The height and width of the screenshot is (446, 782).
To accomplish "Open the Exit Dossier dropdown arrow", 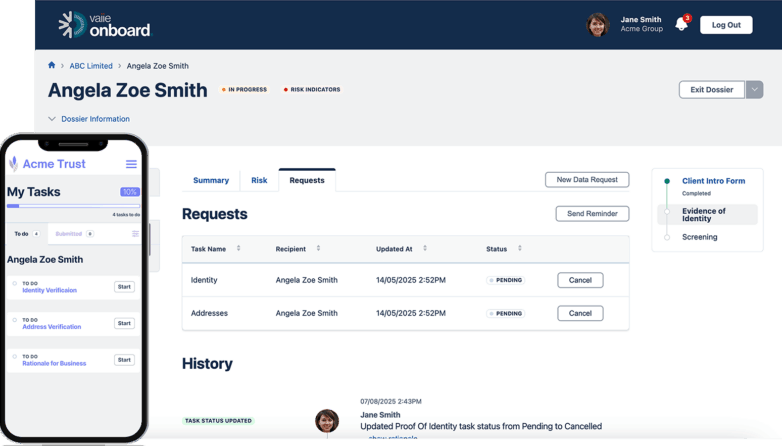I will click(755, 90).
